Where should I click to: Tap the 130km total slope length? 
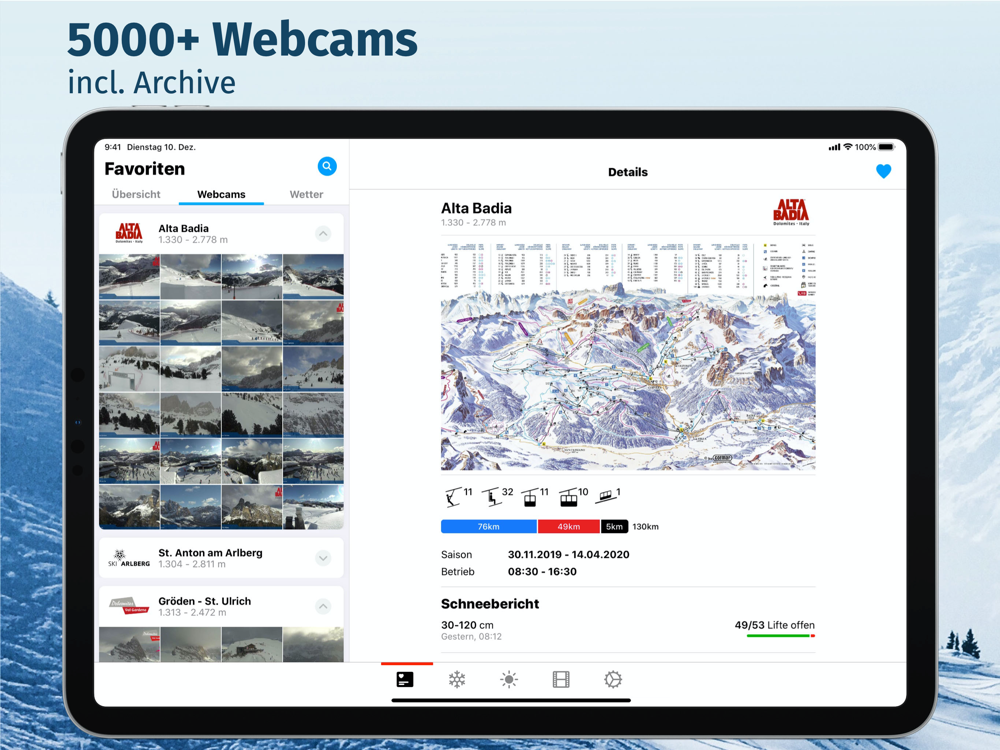point(645,527)
